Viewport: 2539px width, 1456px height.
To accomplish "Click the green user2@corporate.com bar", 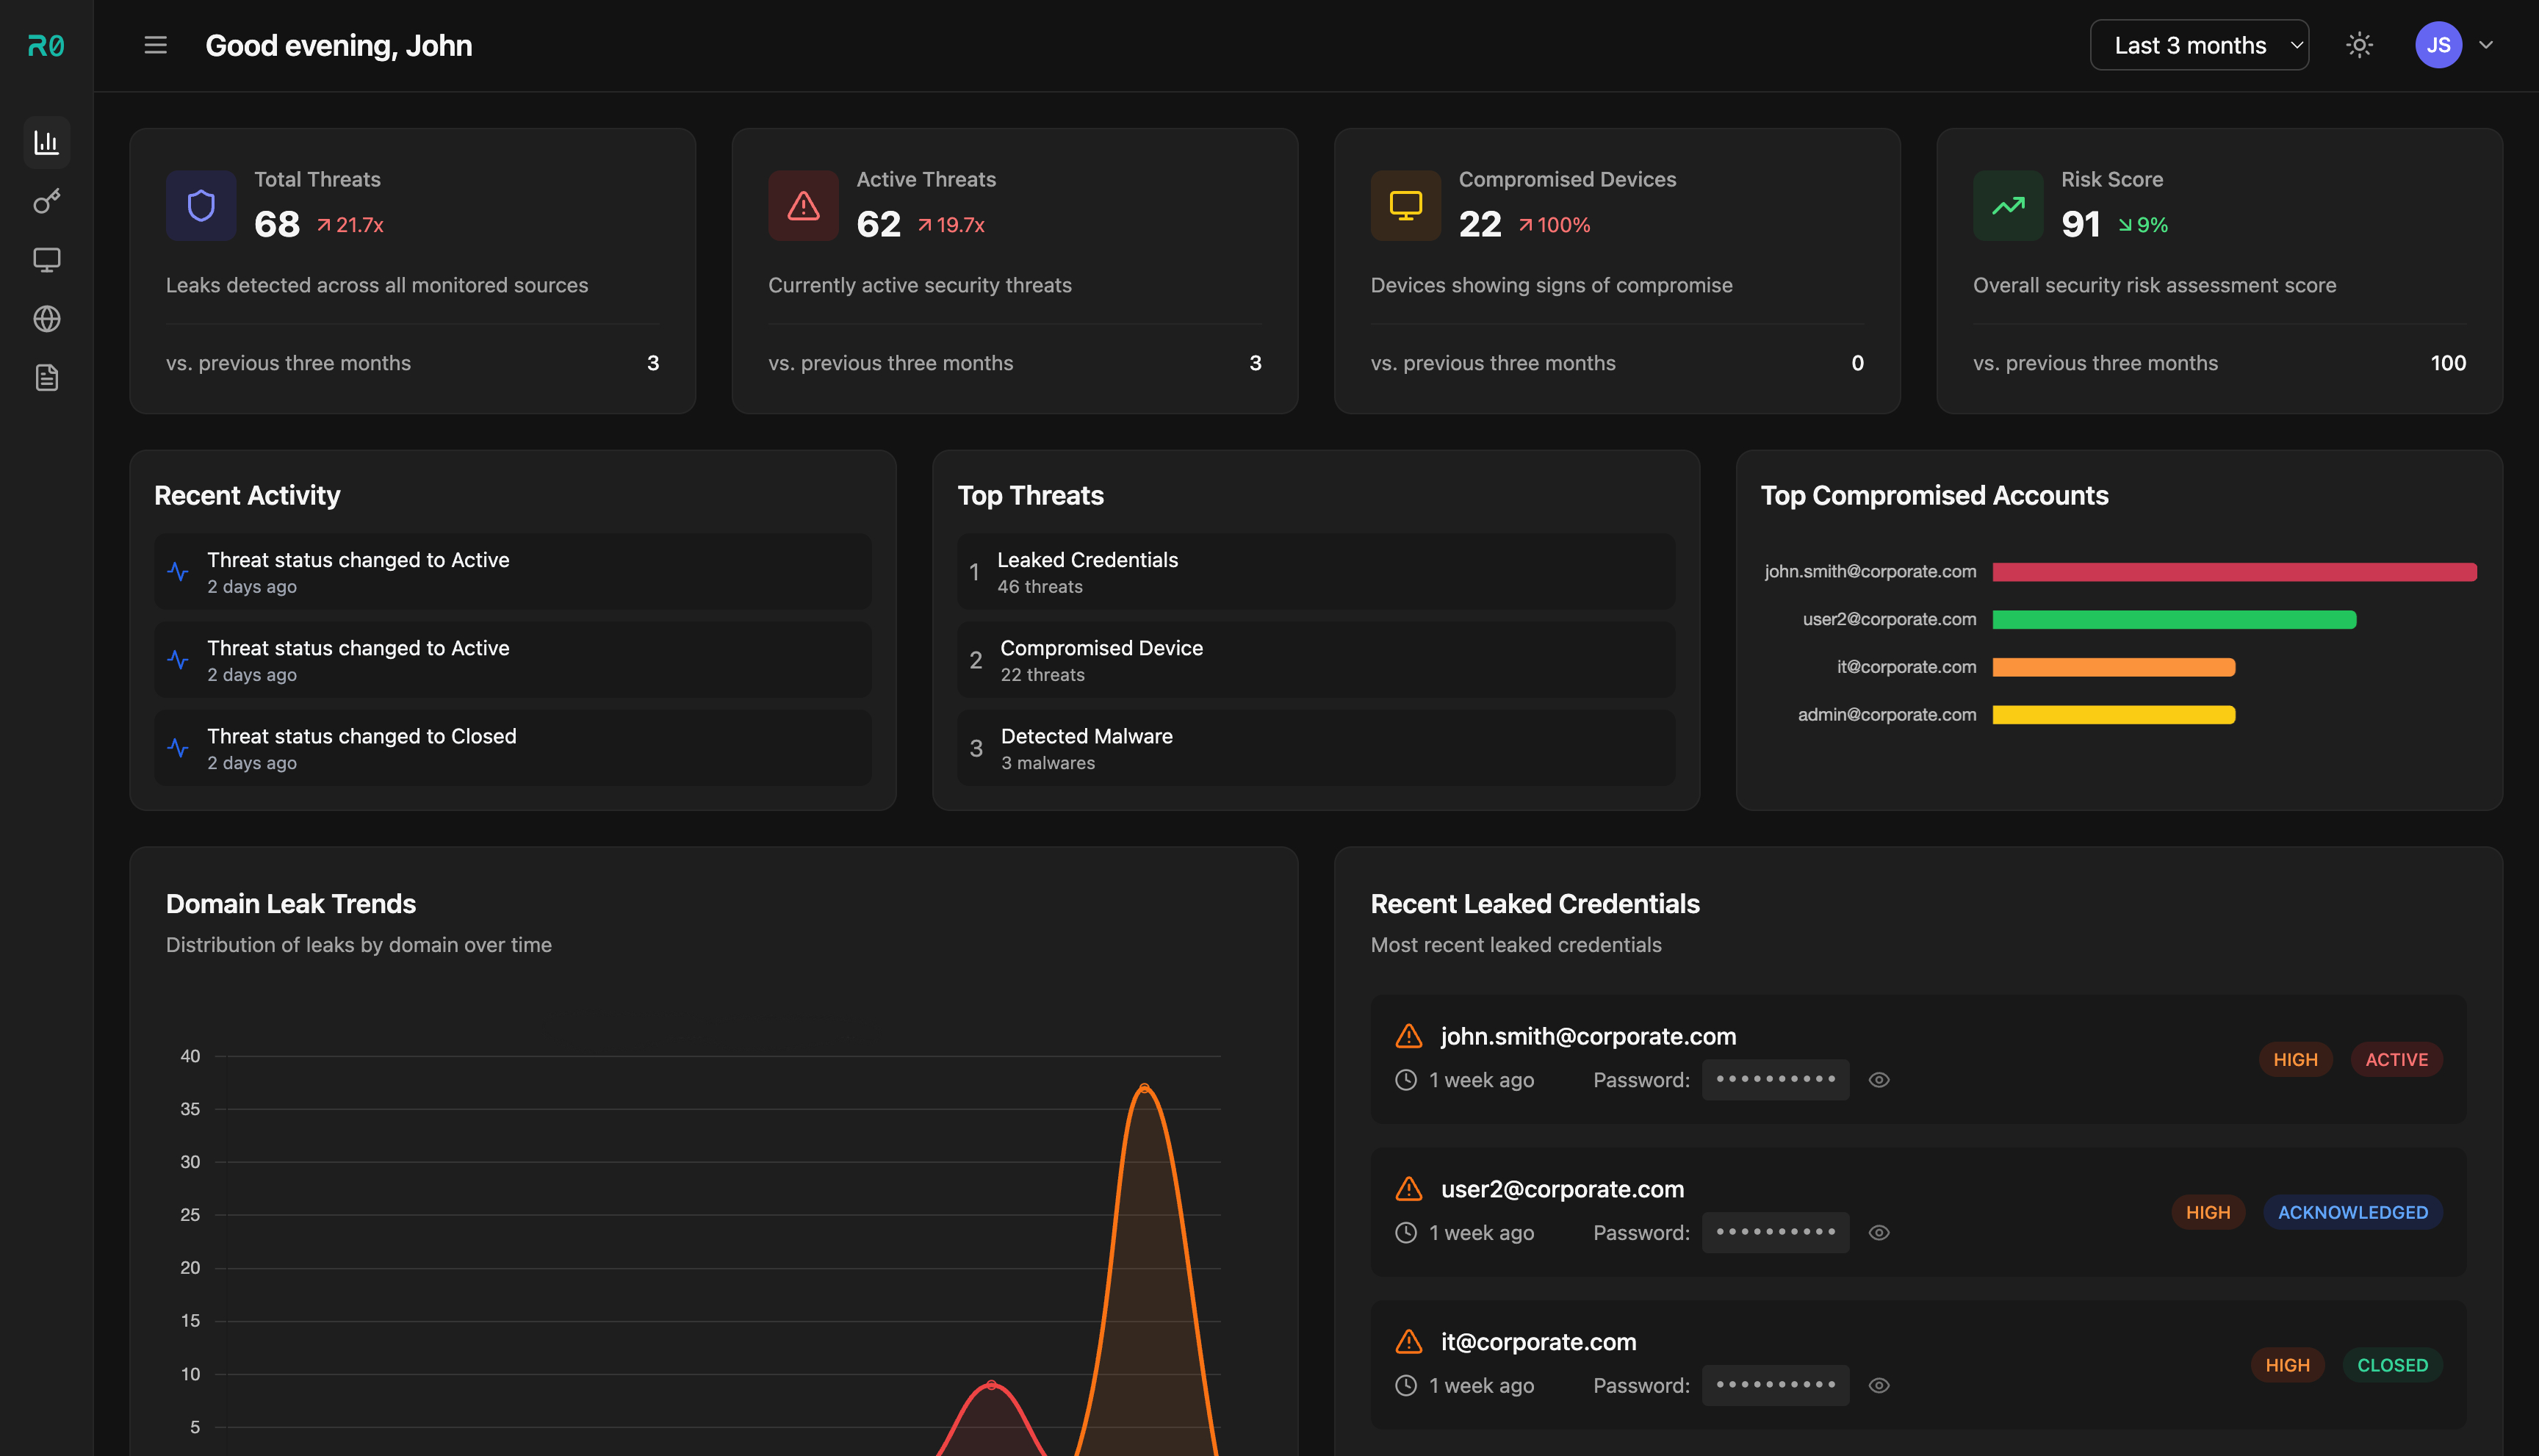I will [2174, 620].
